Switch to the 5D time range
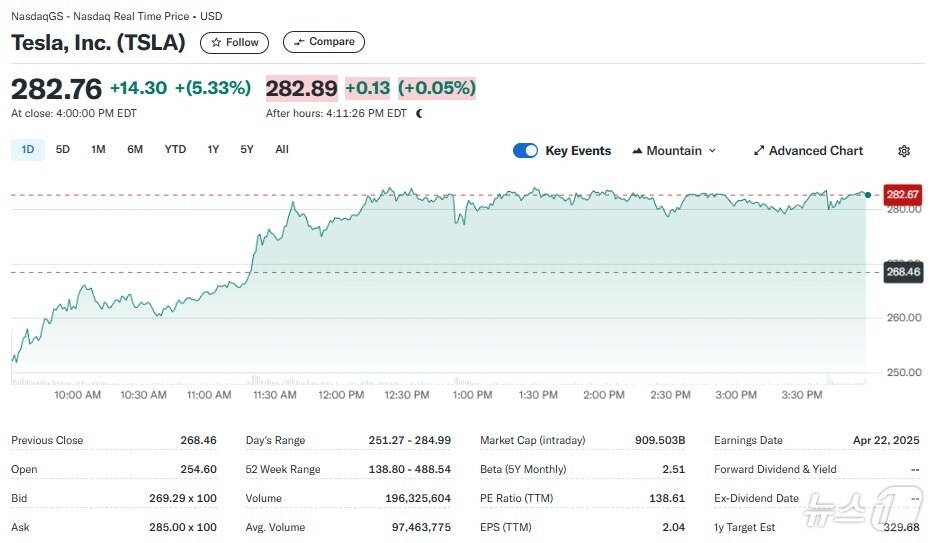 click(x=63, y=150)
